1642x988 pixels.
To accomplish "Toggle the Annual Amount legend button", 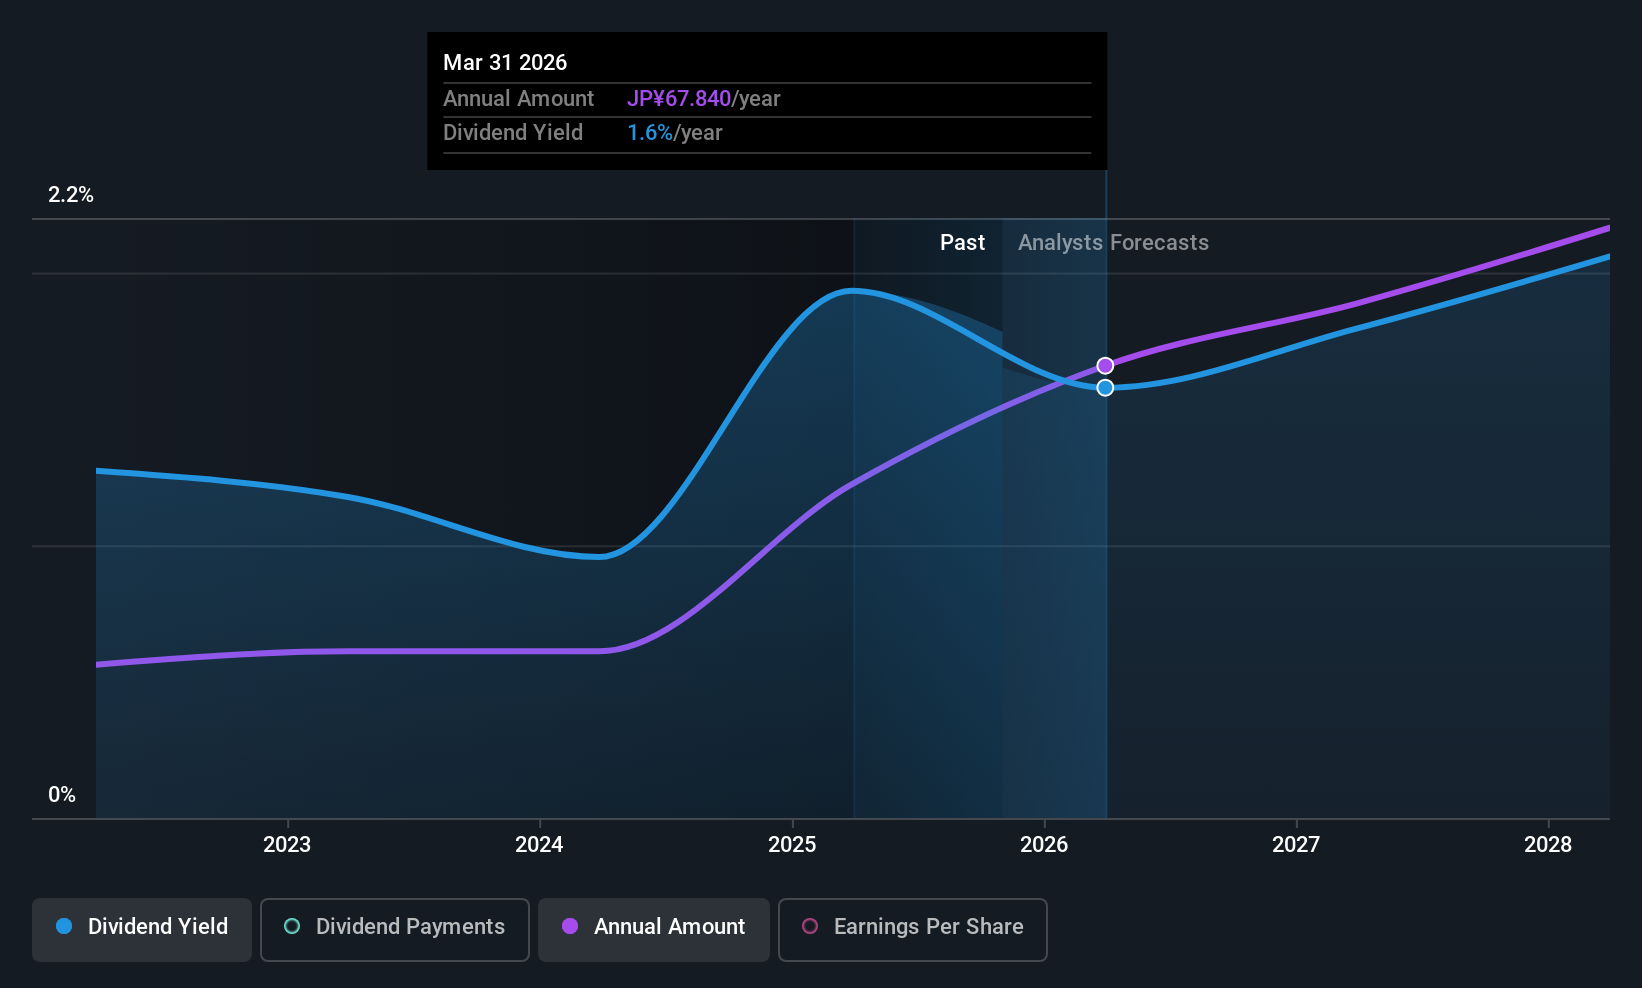I will click(x=654, y=929).
